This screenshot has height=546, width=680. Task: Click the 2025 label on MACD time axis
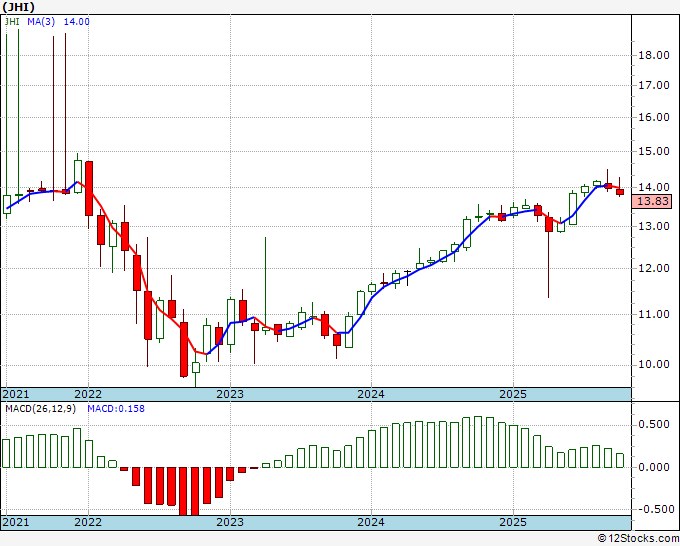tap(513, 522)
